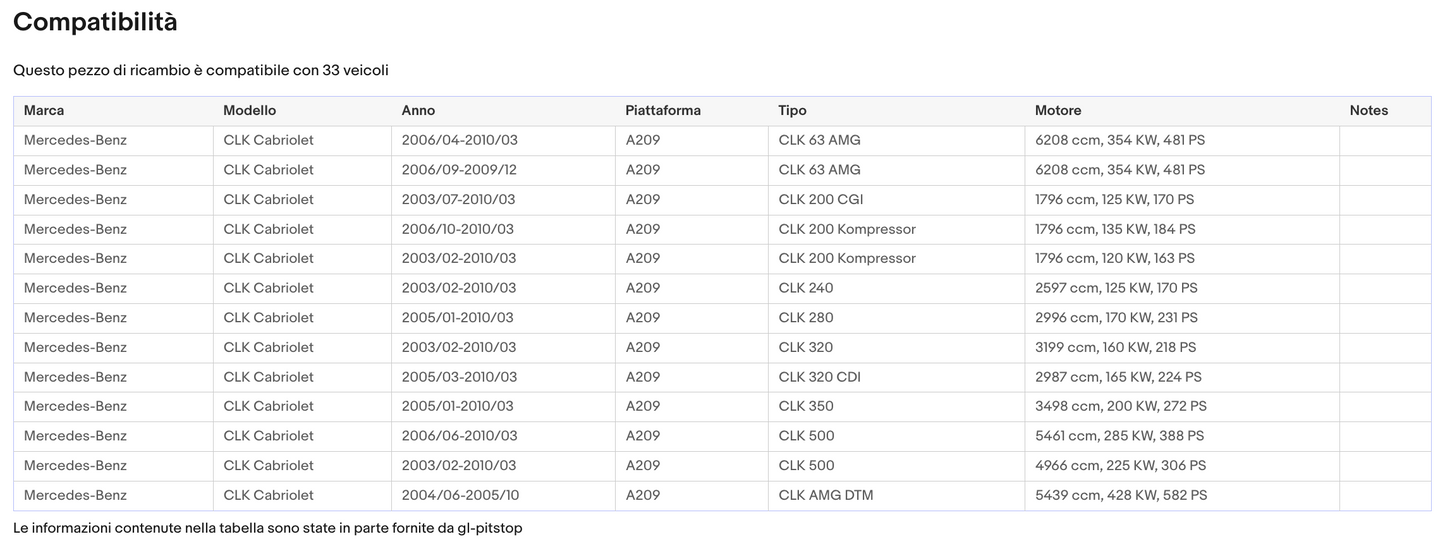Click the Modello column header
Screen dimensions: 1445x551
point(249,111)
